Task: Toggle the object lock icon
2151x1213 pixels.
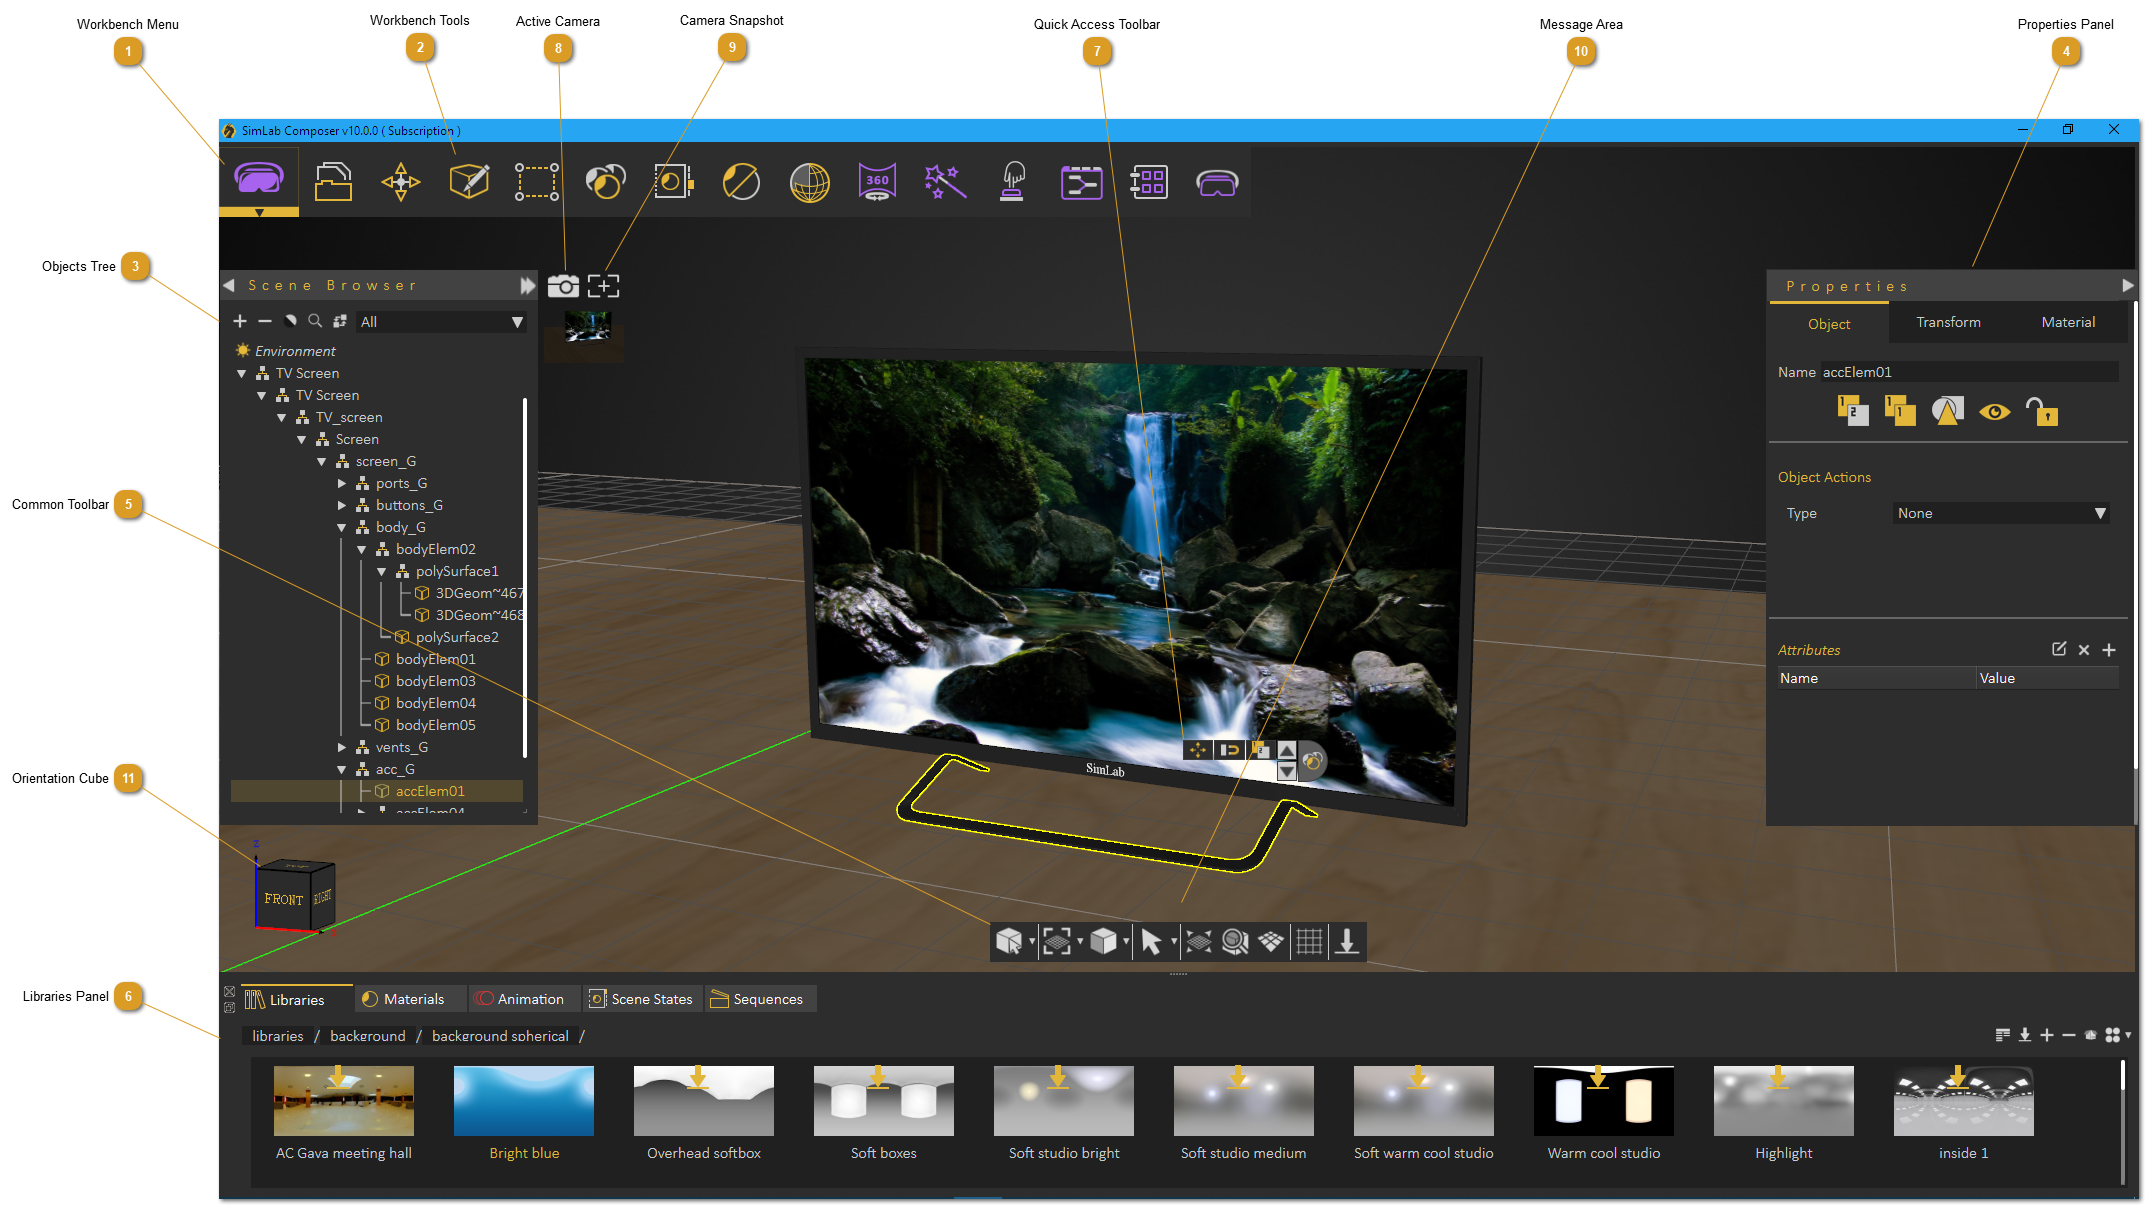Action: point(2041,411)
